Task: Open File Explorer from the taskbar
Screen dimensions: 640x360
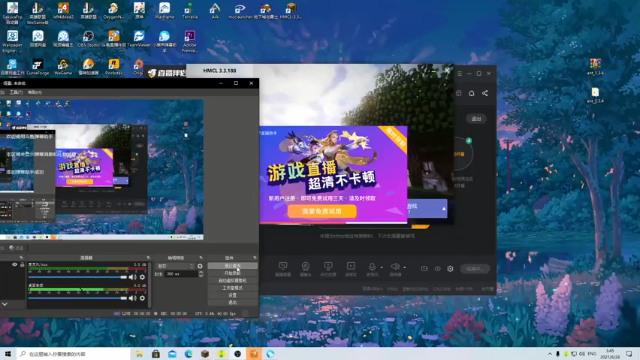Action: pos(139,354)
